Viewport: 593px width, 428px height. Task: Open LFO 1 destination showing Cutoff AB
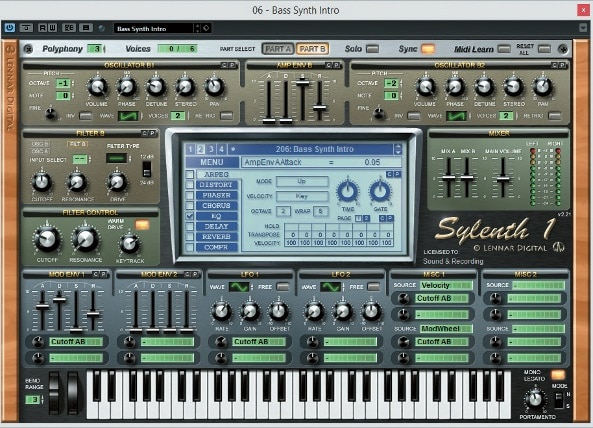(x=259, y=342)
